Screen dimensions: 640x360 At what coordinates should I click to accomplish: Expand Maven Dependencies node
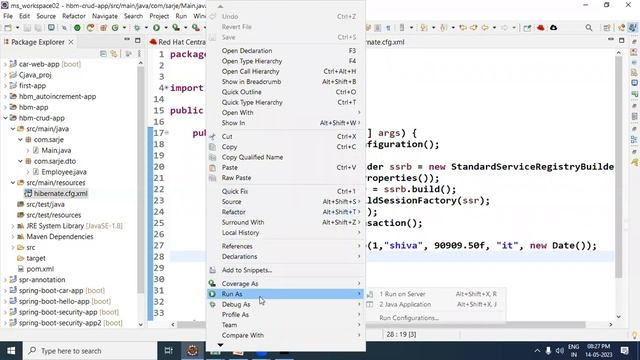(x=13, y=236)
